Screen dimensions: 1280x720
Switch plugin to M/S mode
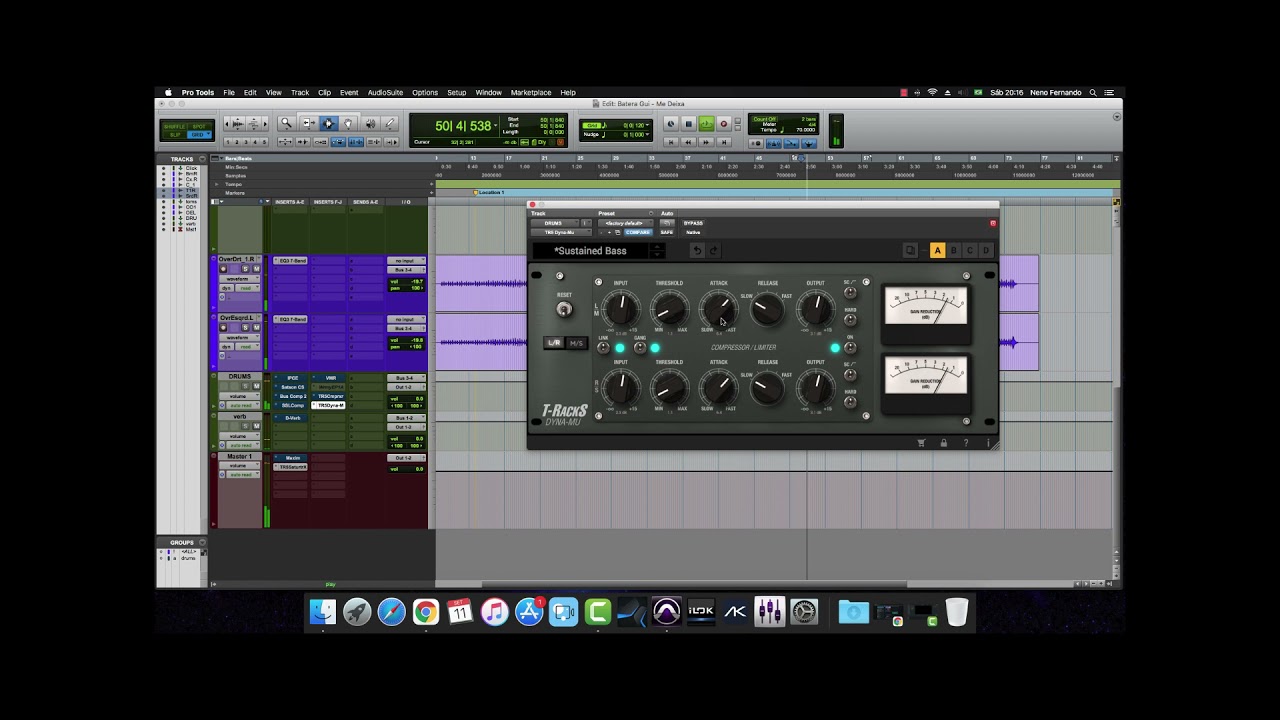576,343
